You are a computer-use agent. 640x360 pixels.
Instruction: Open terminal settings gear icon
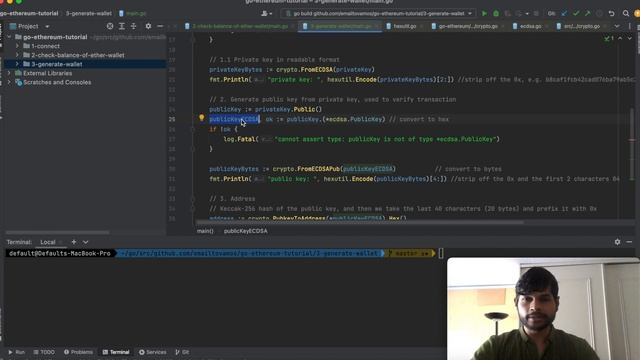point(617,242)
